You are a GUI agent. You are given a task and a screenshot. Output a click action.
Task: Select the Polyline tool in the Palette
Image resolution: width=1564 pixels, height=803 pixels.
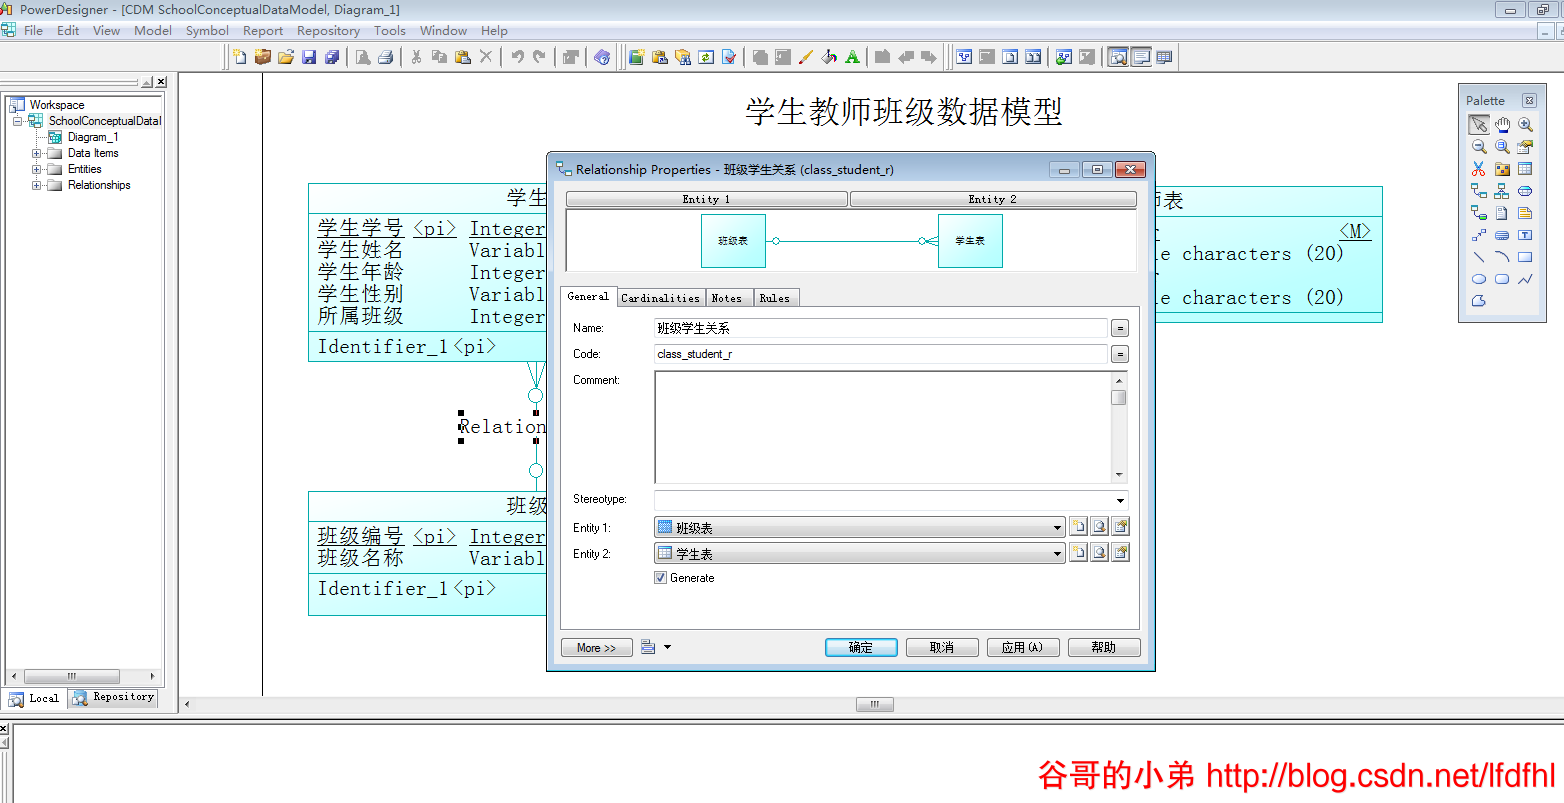coord(1524,279)
